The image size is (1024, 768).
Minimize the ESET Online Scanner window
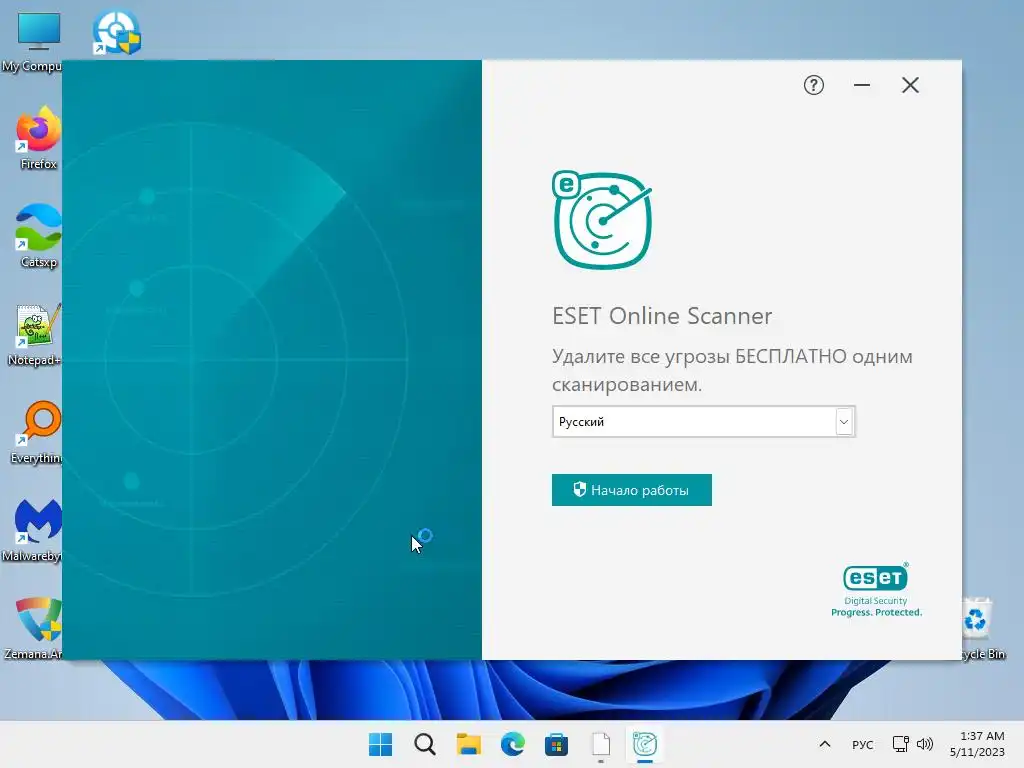(862, 85)
